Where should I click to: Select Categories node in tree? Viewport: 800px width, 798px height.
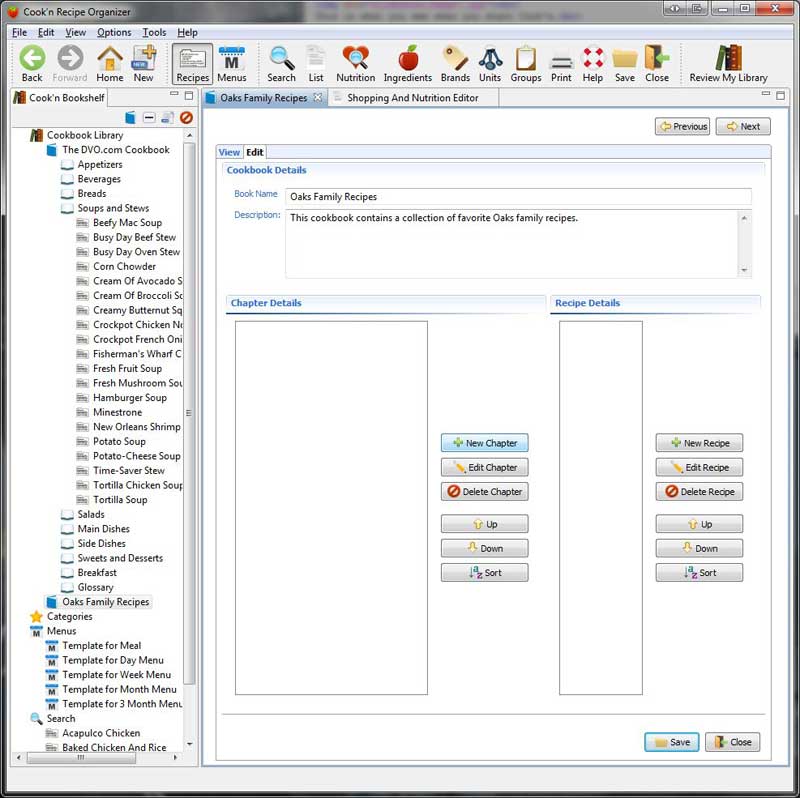pos(69,616)
